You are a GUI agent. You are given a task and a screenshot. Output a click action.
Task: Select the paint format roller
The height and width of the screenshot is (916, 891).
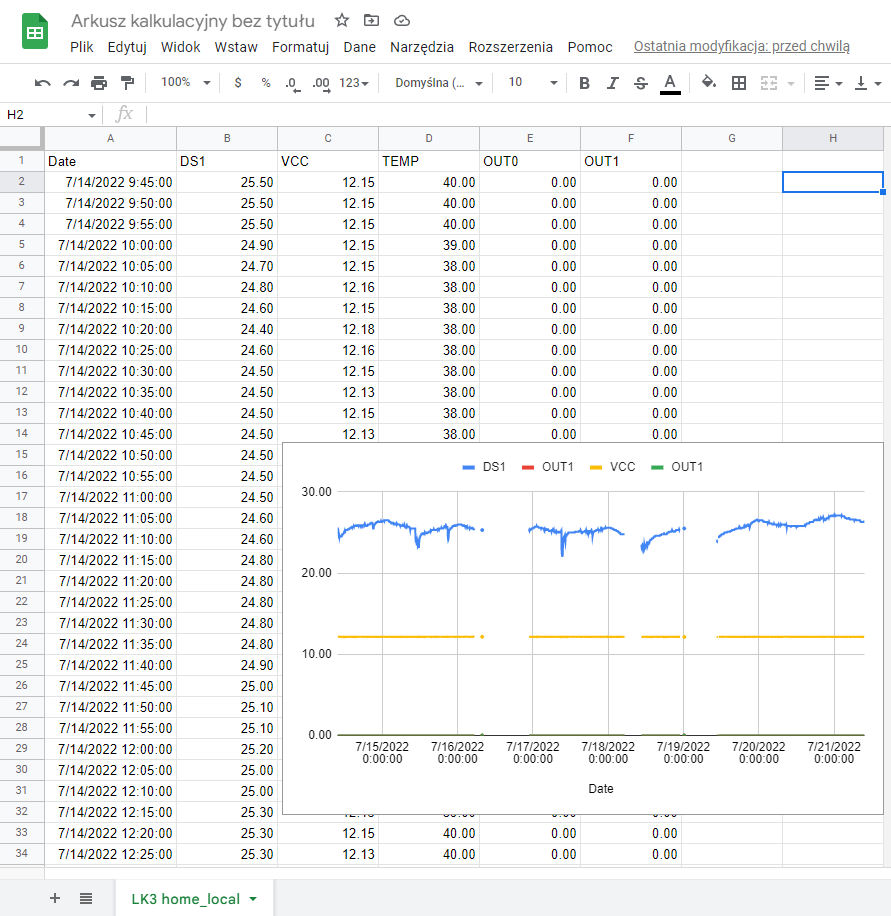127,83
